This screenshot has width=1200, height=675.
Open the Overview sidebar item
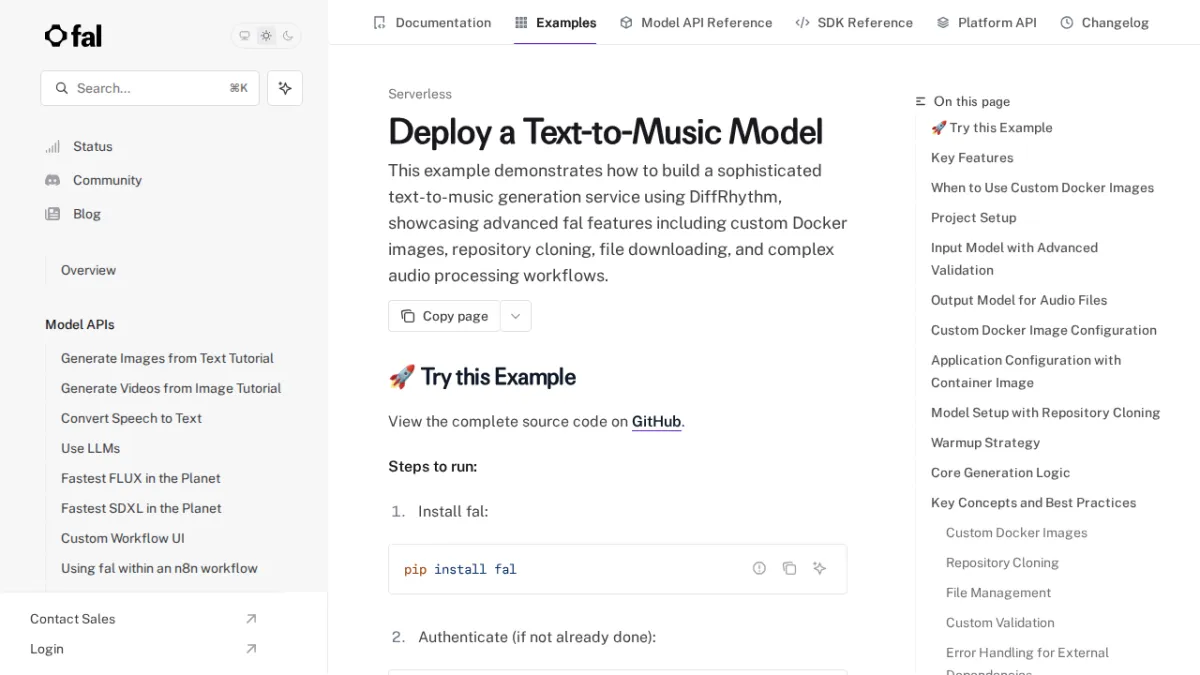88,270
